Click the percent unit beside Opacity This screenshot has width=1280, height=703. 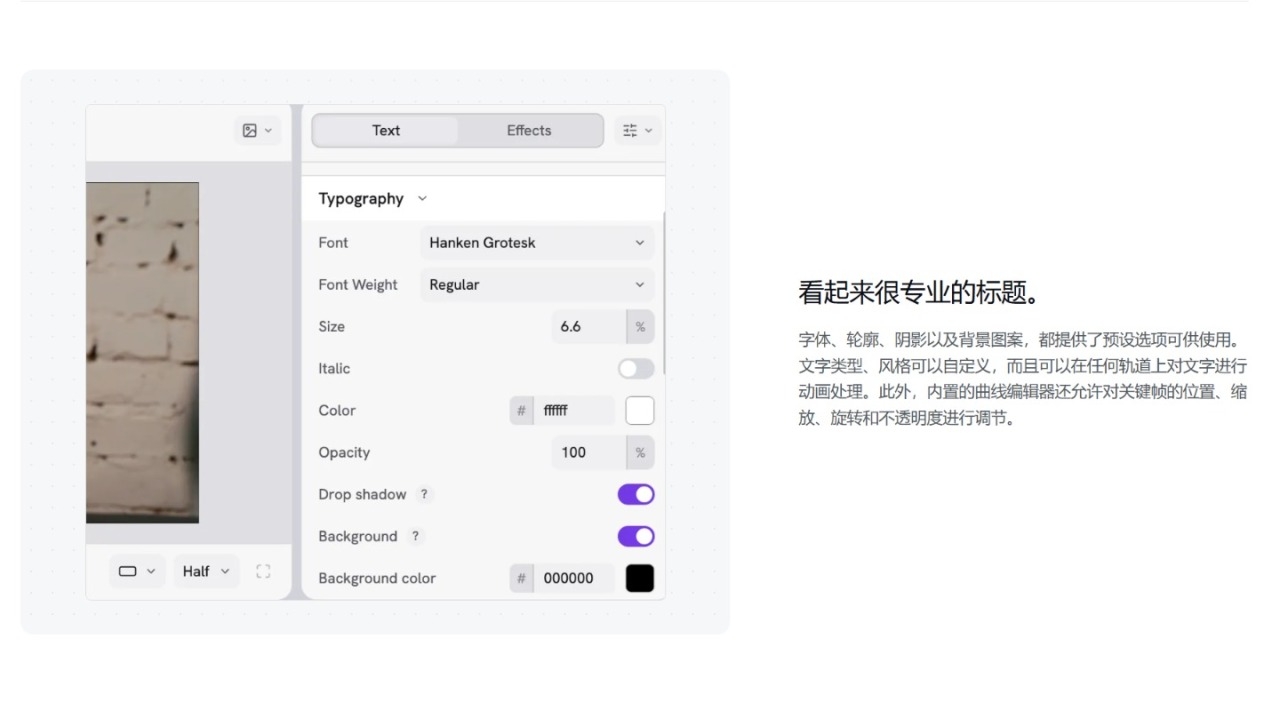pos(640,452)
